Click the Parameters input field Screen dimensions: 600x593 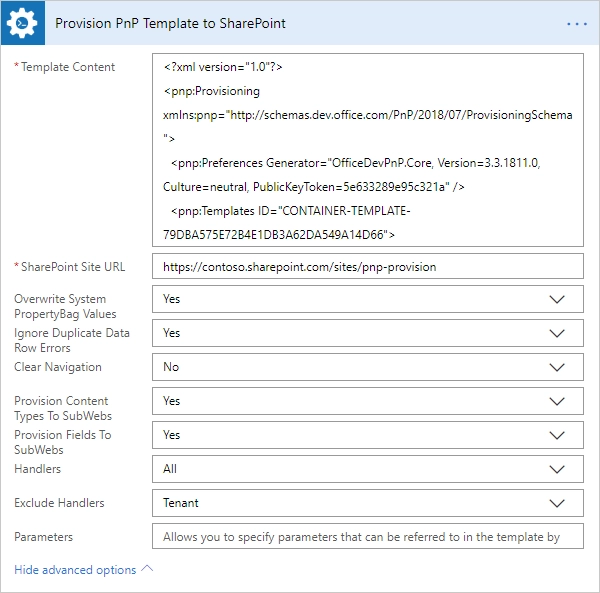coord(368,536)
